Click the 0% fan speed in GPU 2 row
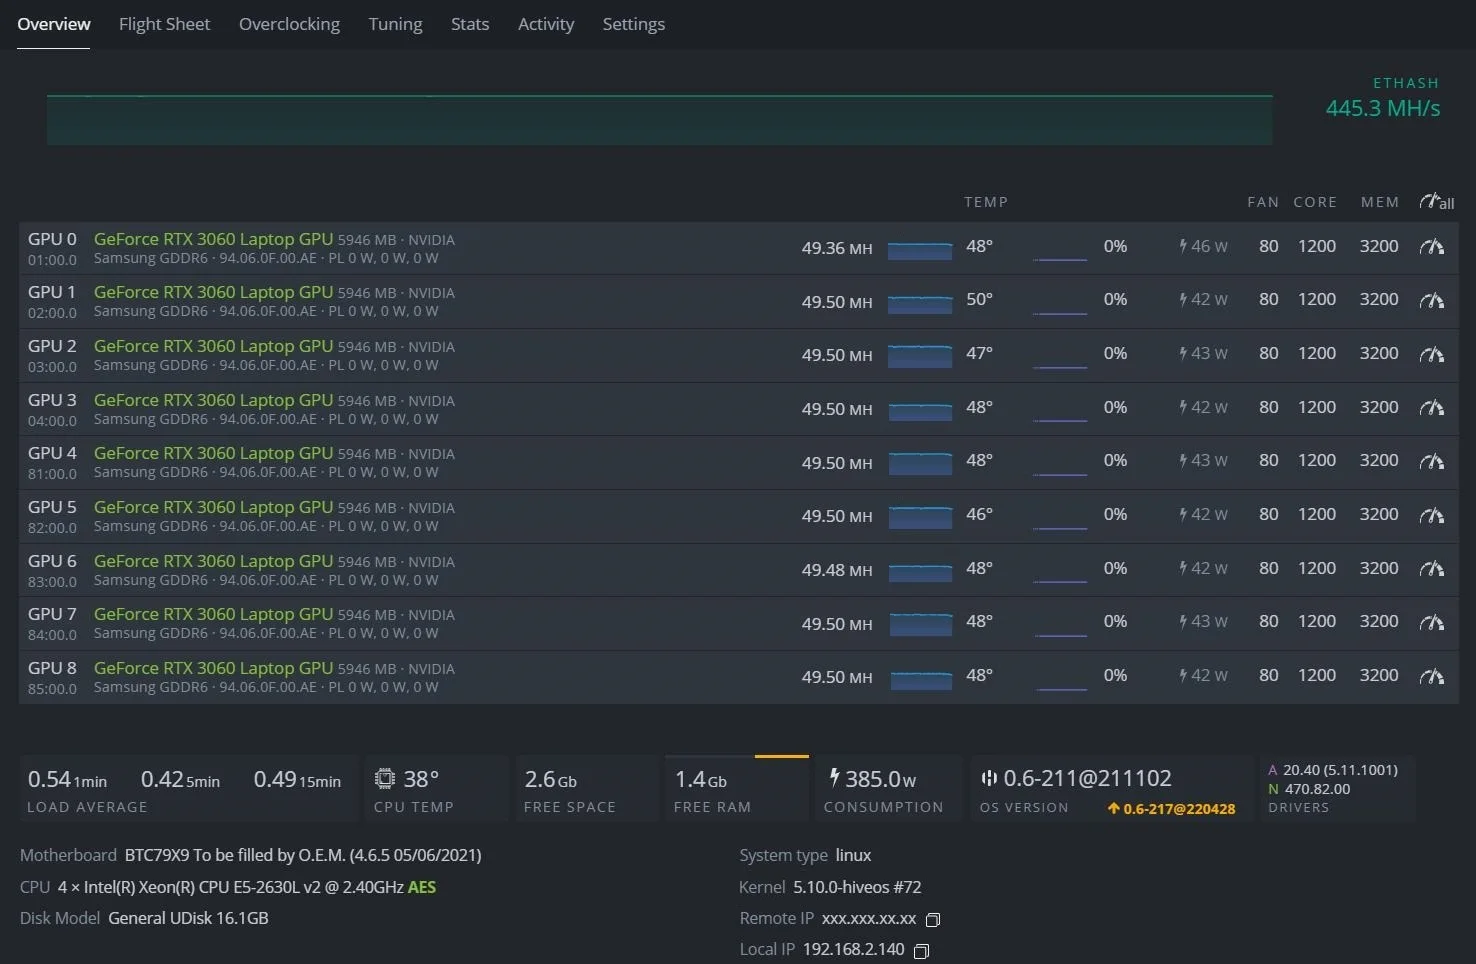This screenshot has height=964, width=1476. coord(1115,353)
